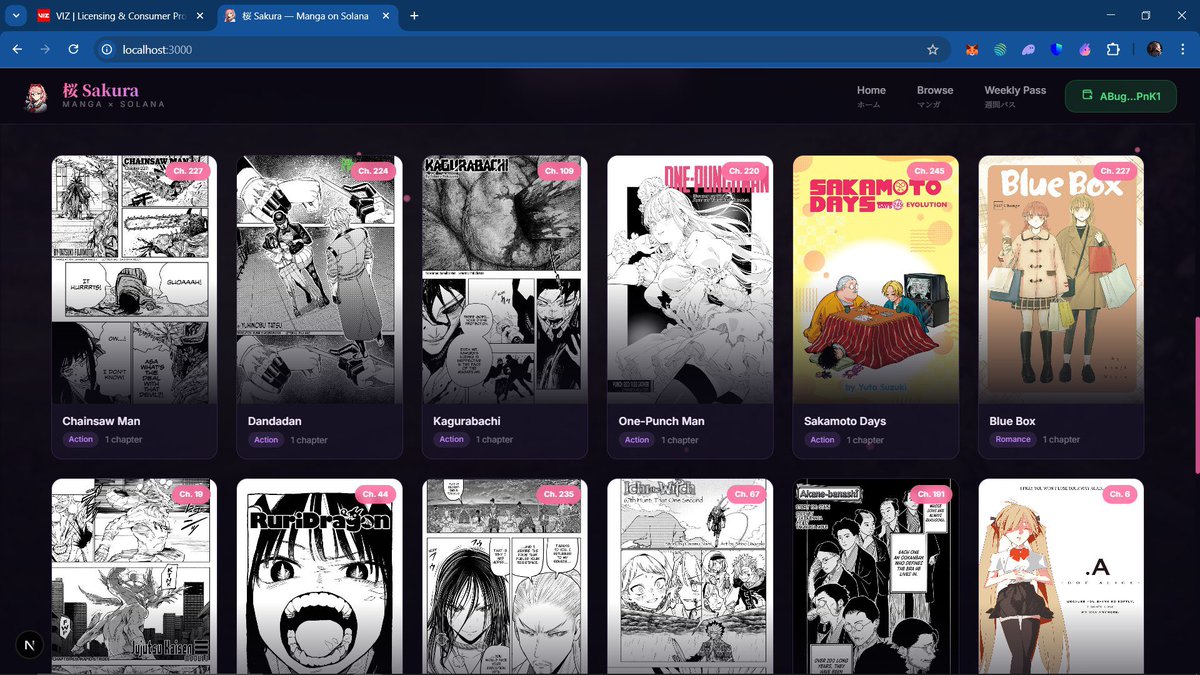Reload the page
The width and height of the screenshot is (1200, 675).
[x=73, y=49]
